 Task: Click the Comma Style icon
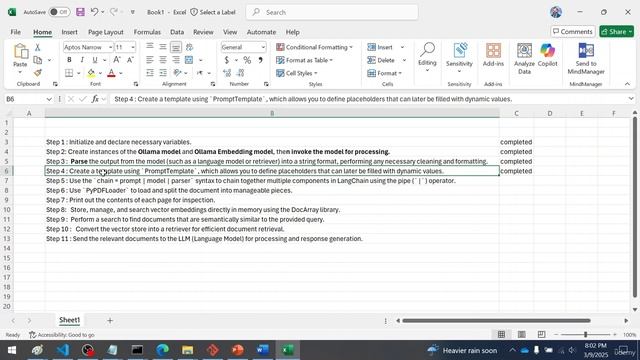(x=260, y=60)
